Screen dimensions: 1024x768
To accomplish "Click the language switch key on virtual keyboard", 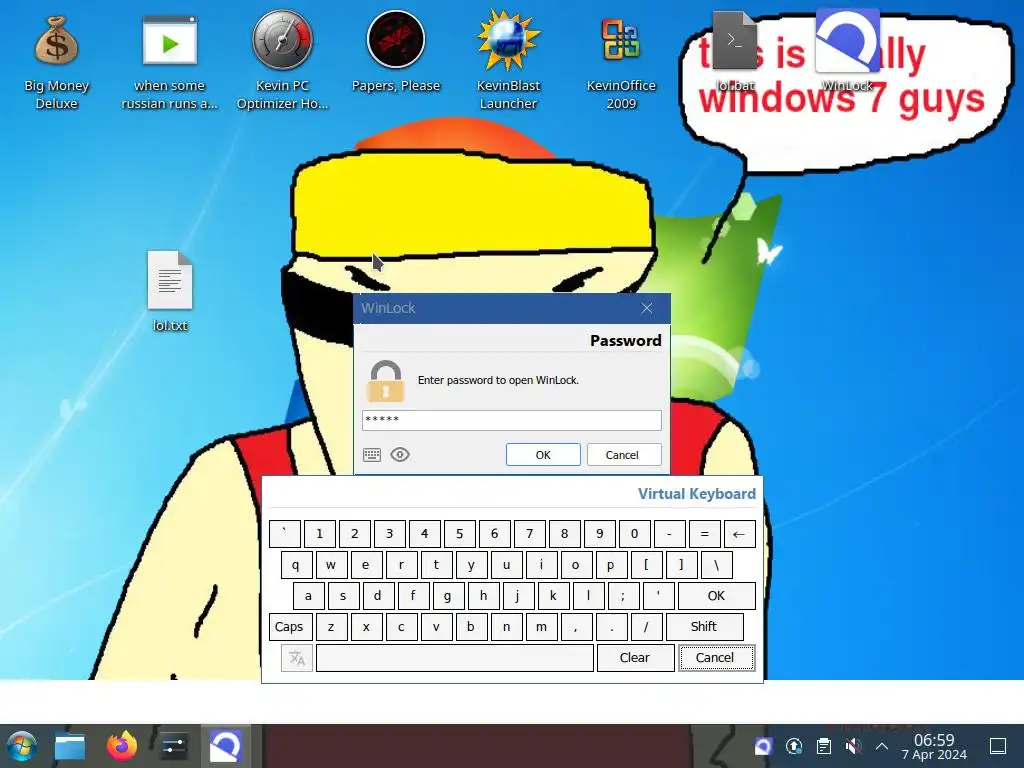I will click(x=297, y=658).
